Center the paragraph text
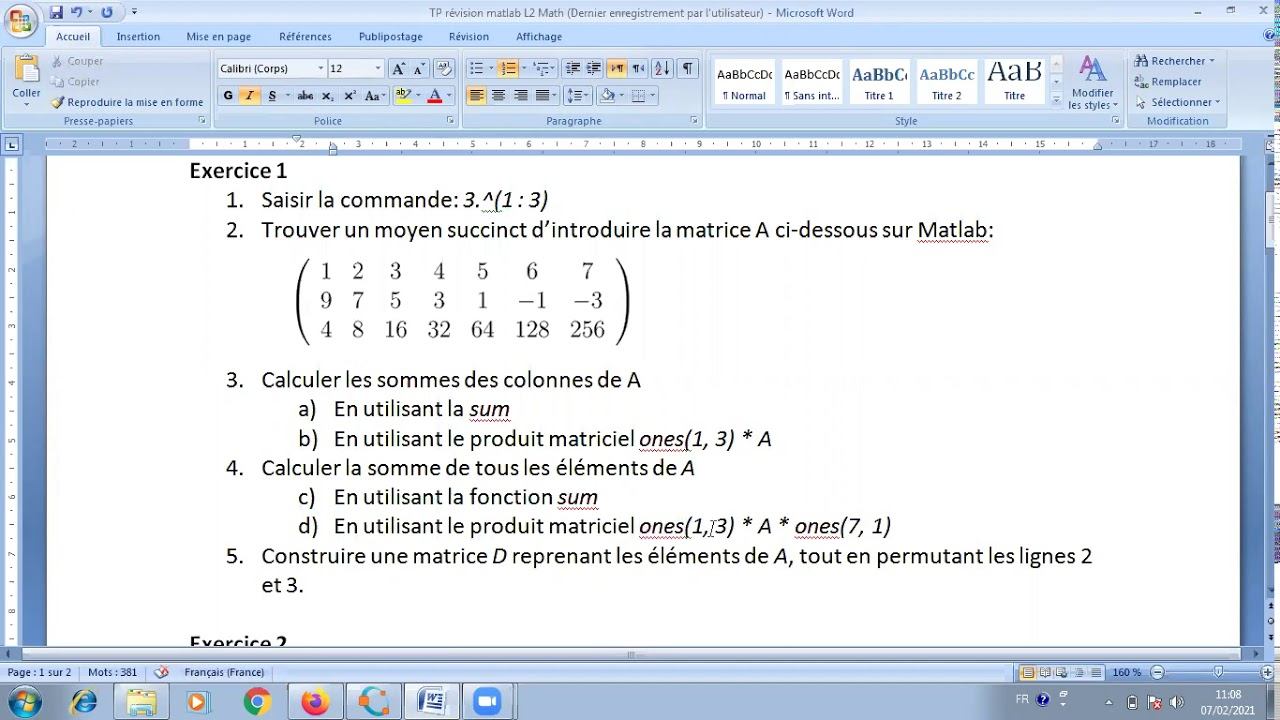The width and height of the screenshot is (1280, 720). point(498,95)
